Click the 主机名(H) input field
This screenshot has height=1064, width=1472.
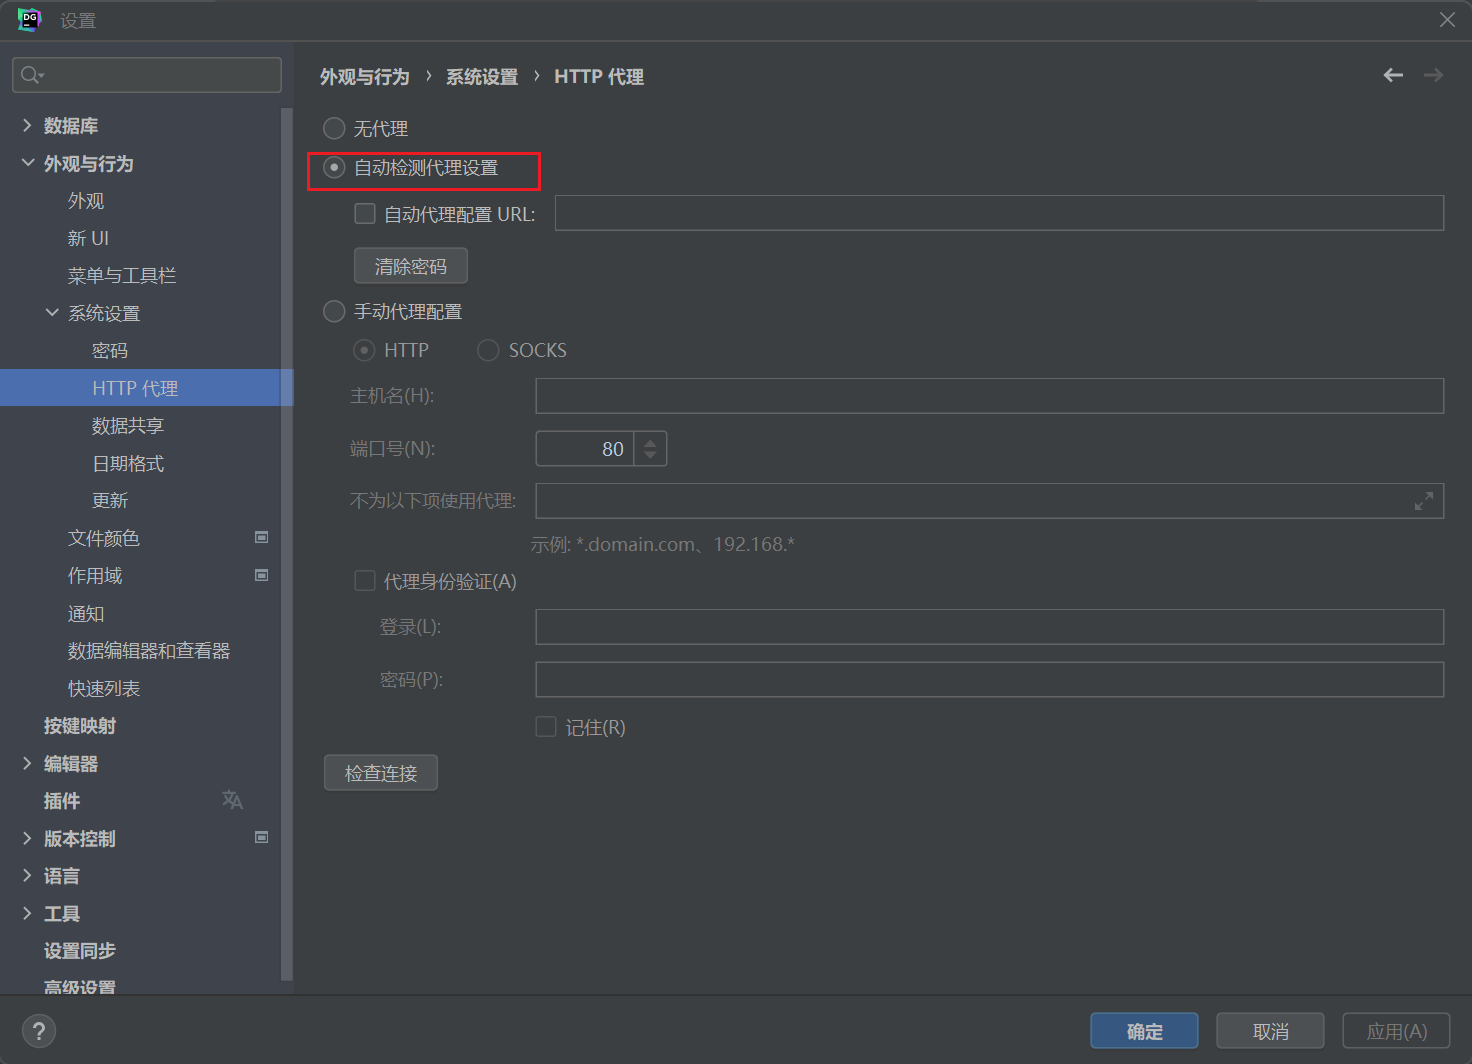[x=990, y=396]
